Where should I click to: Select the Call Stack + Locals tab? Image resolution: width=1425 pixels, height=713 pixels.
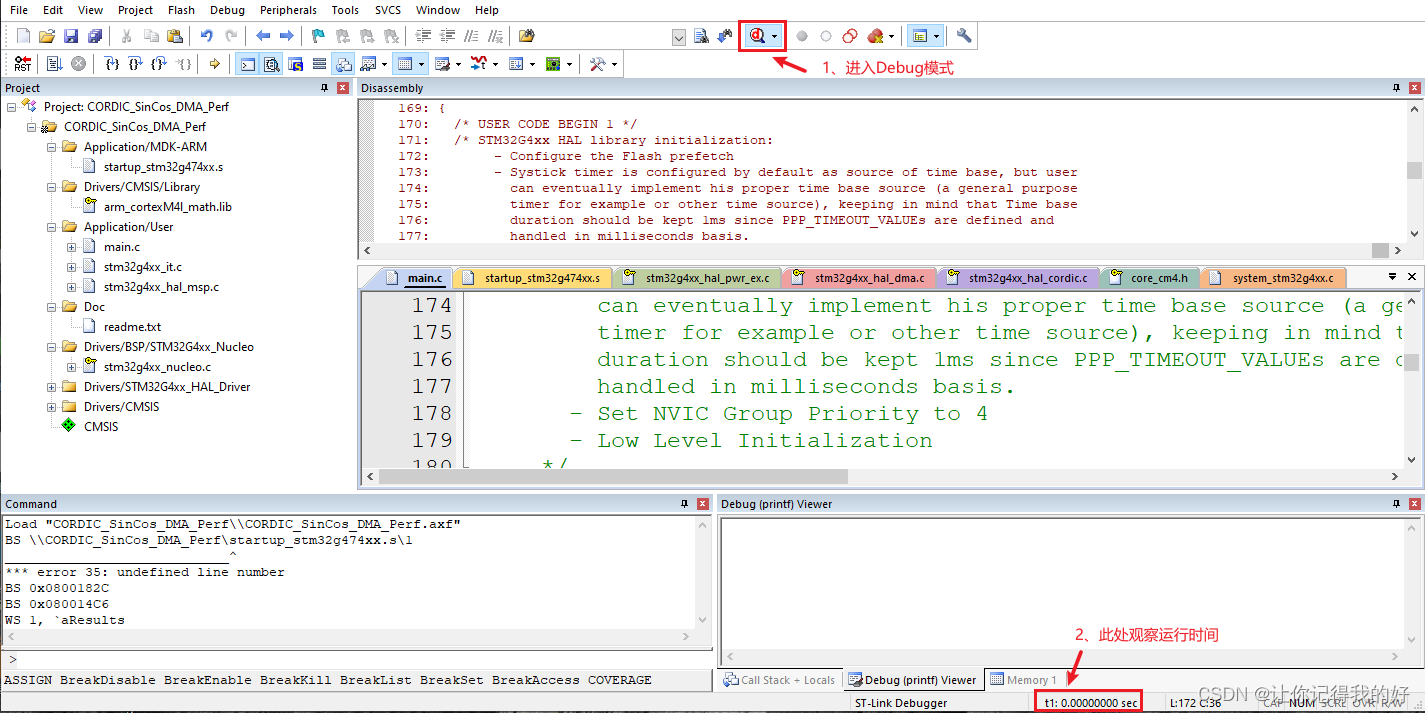(x=780, y=680)
